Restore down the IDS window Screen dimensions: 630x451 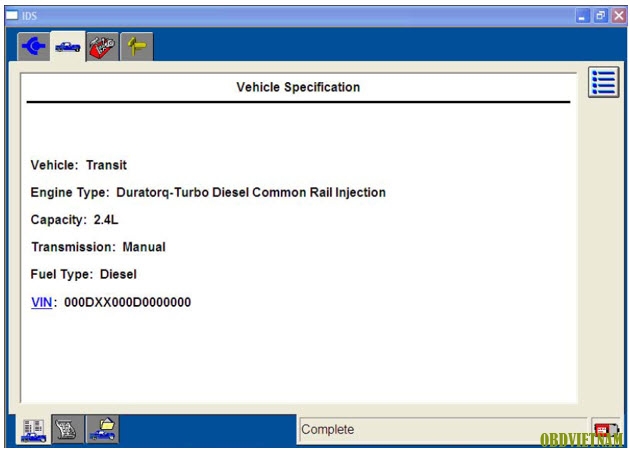tap(601, 16)
